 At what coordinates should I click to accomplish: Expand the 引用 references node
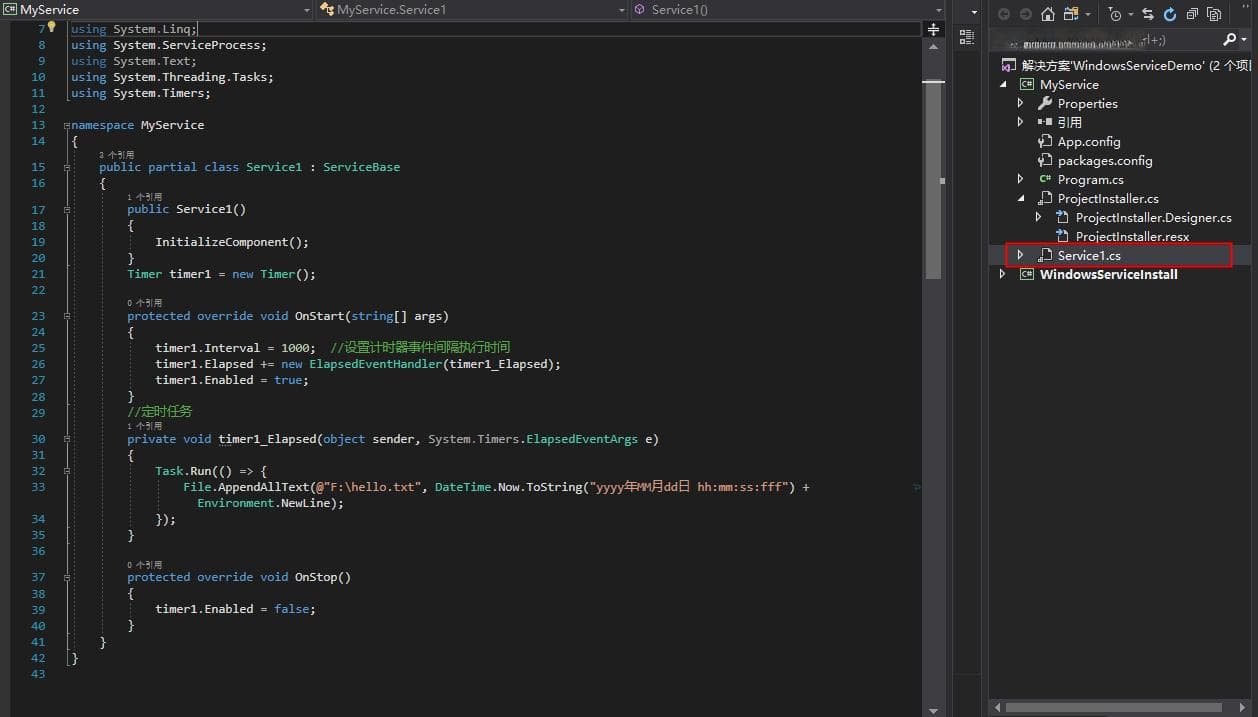click(1021, 122)
